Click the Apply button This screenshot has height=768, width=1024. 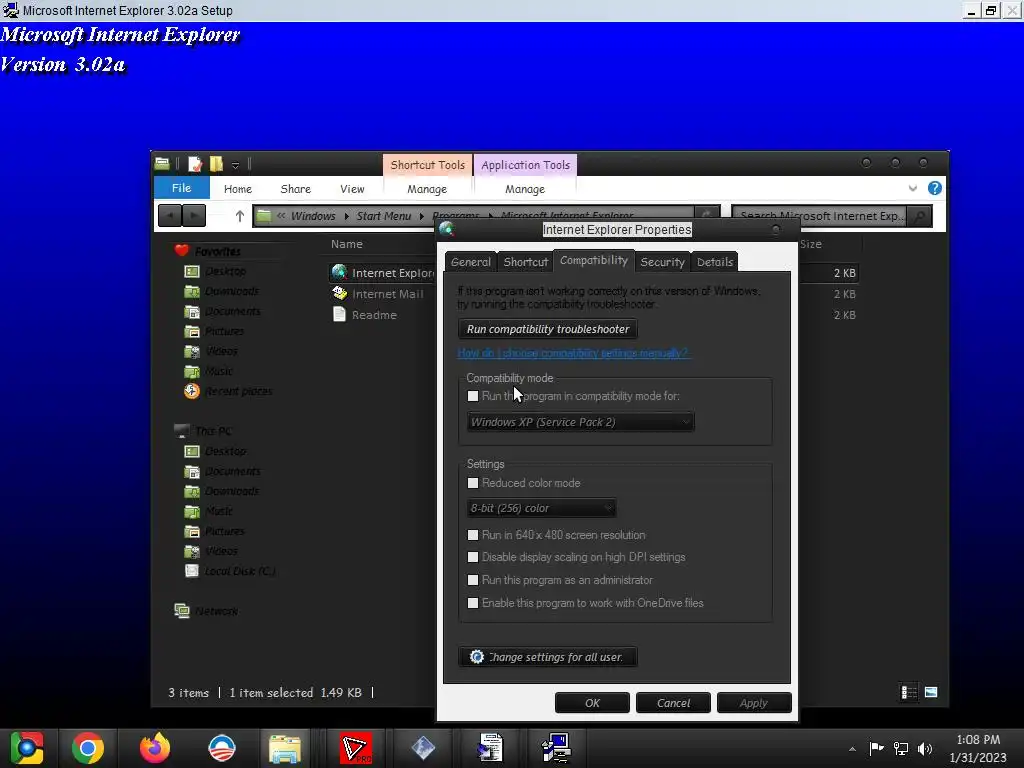754,703
